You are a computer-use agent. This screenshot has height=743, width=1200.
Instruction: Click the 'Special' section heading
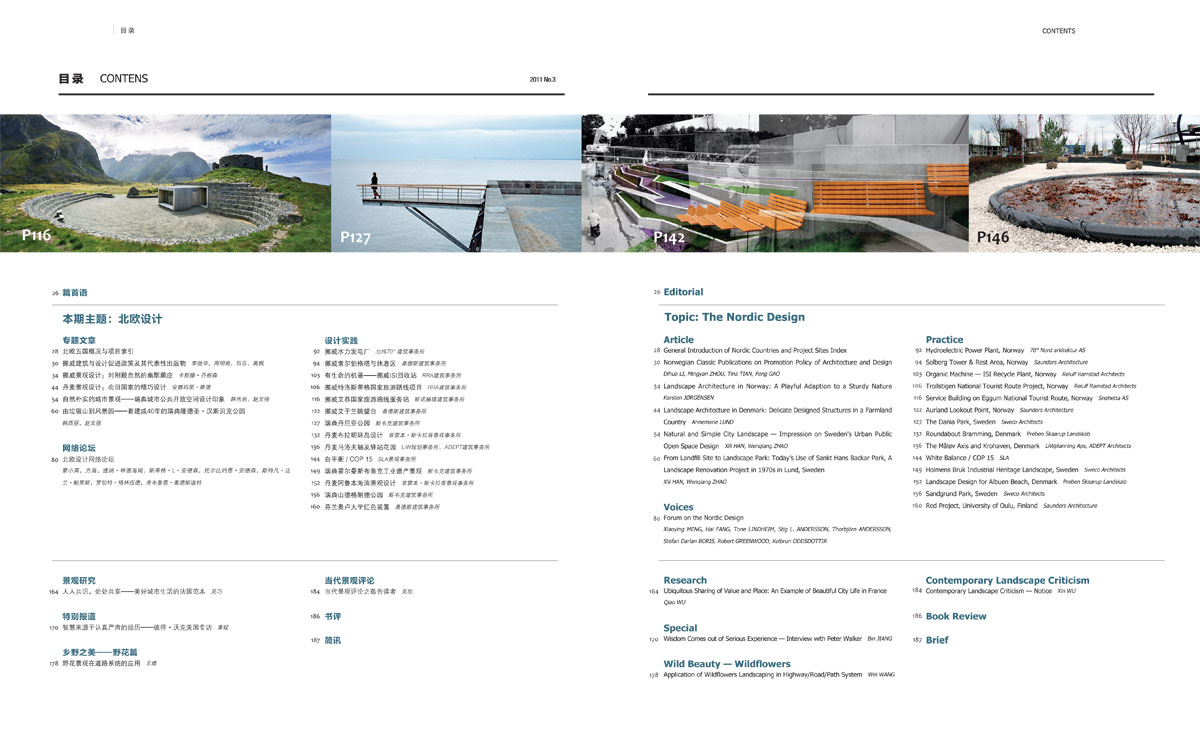[680, 628]
